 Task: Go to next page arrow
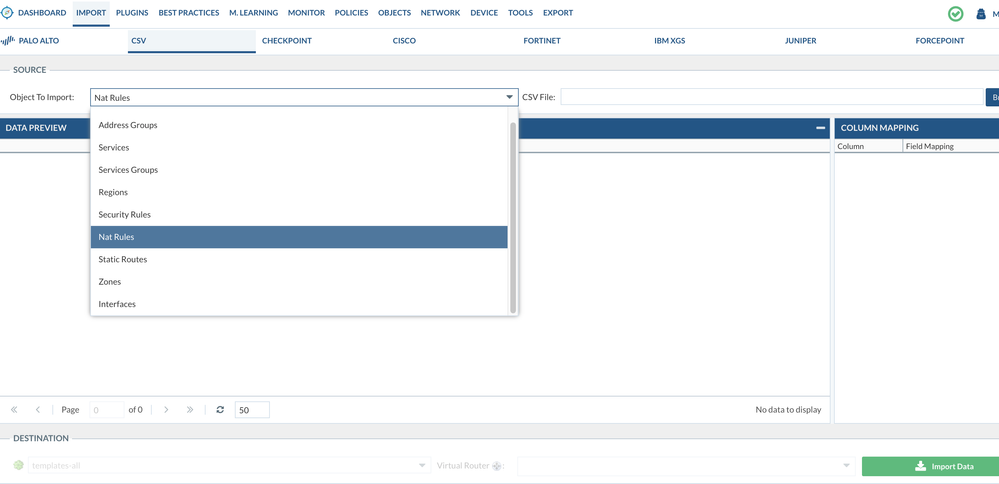166,409
